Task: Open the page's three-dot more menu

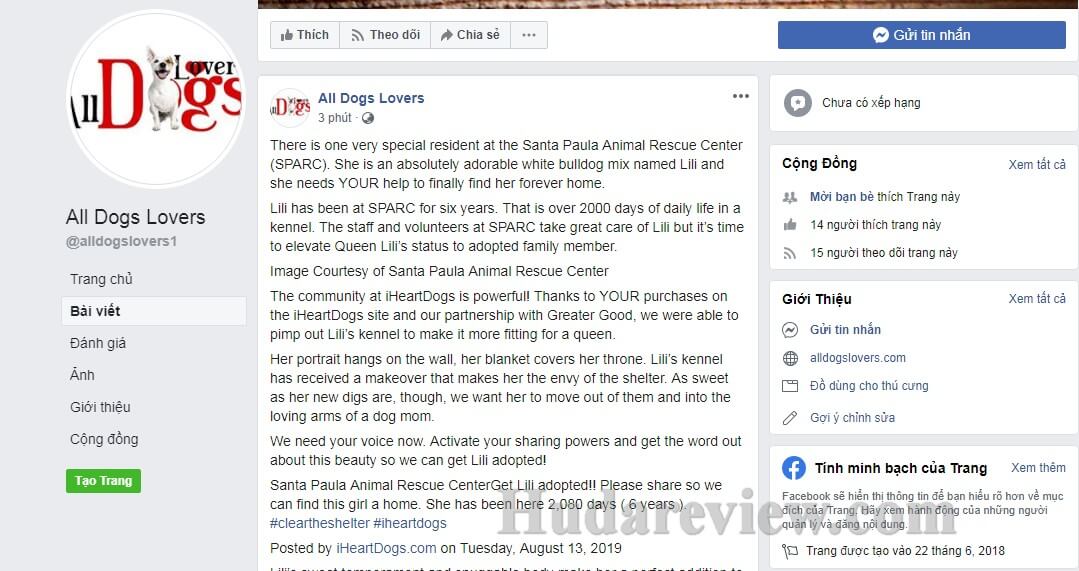Action: (x=528, y=35)
